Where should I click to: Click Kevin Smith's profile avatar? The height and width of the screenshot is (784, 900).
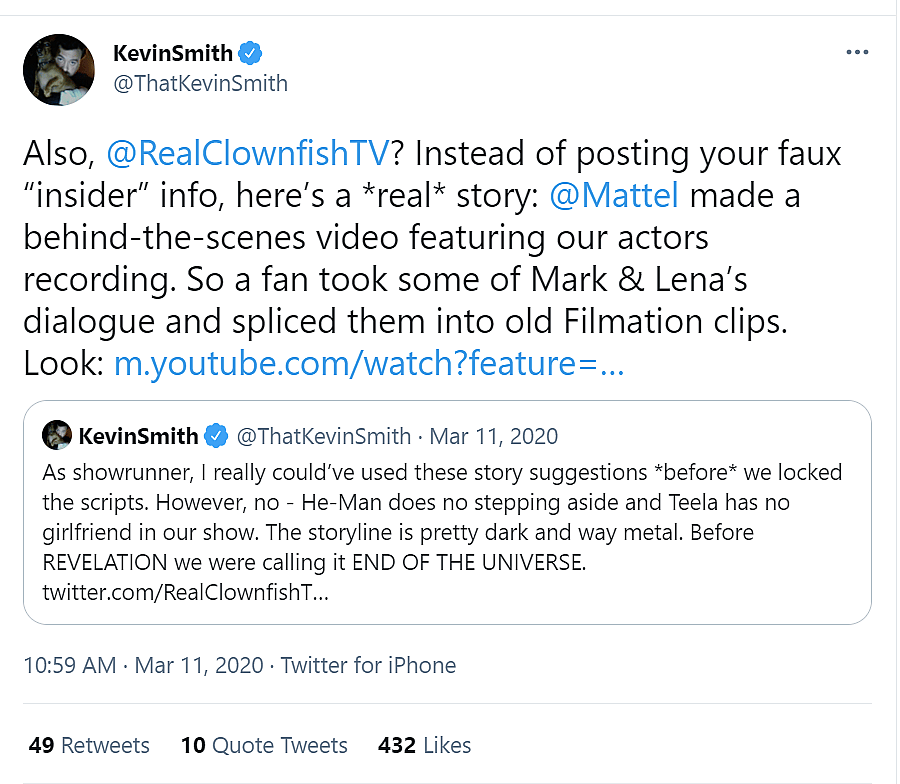58,69
